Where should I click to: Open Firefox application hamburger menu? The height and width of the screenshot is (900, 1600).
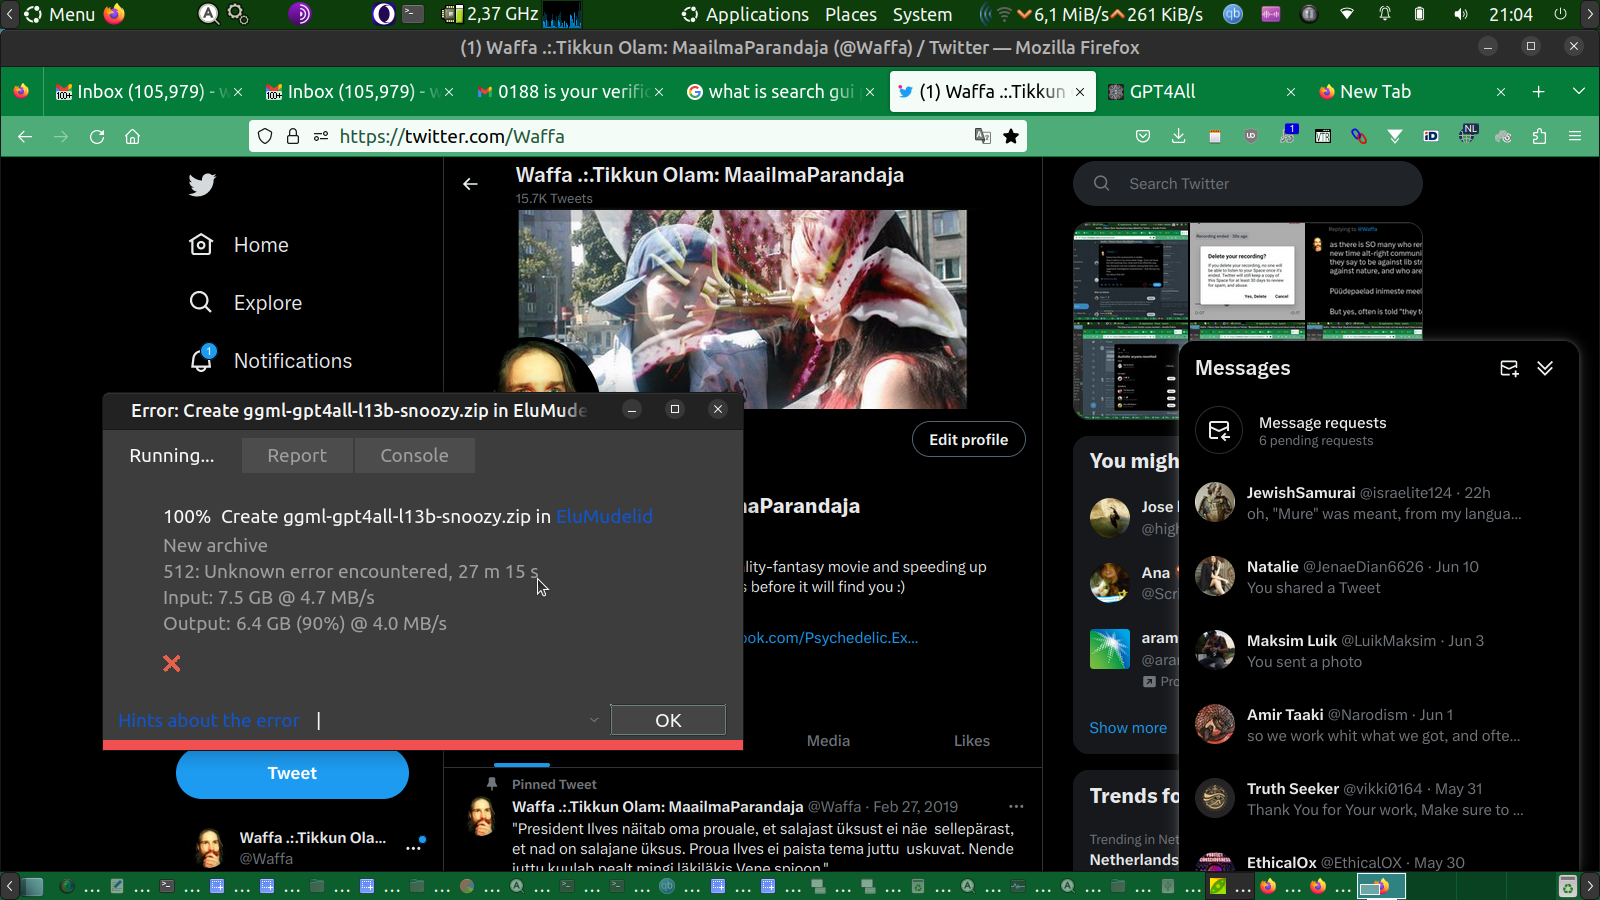(x=1575, y=136)
